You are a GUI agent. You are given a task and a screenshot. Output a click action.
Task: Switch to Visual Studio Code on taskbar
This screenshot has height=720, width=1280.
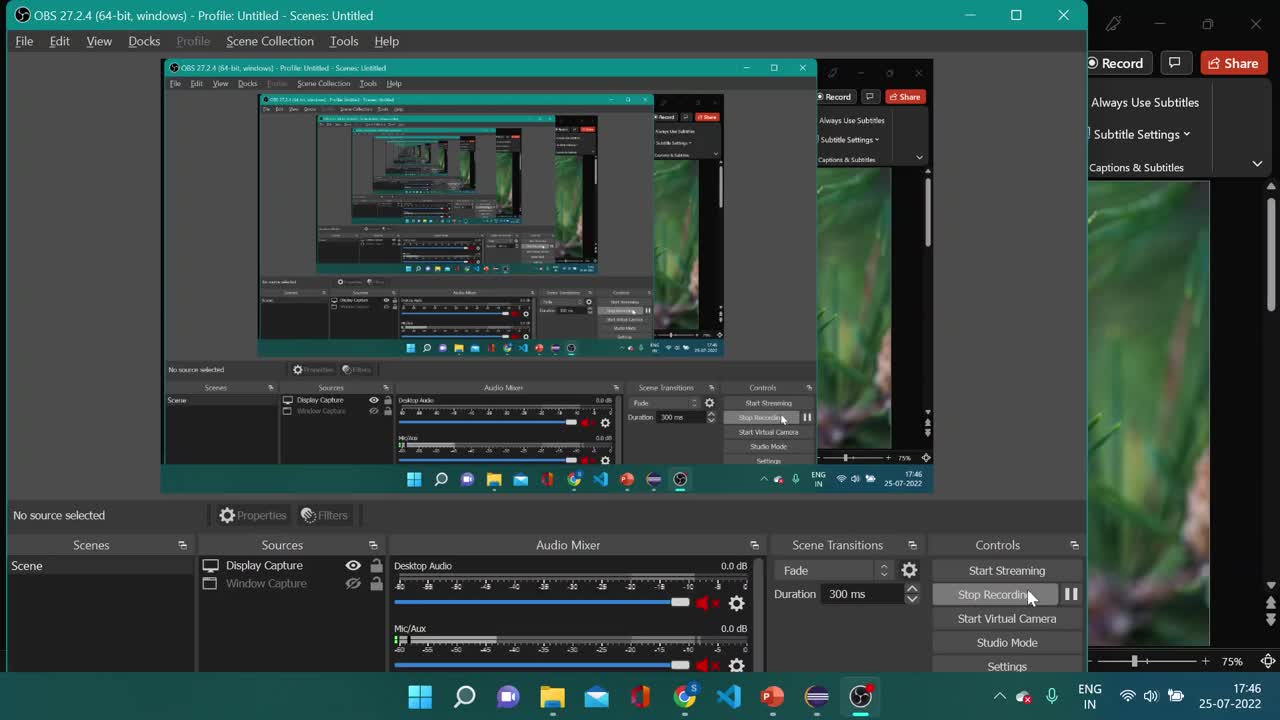pos(729,696)
